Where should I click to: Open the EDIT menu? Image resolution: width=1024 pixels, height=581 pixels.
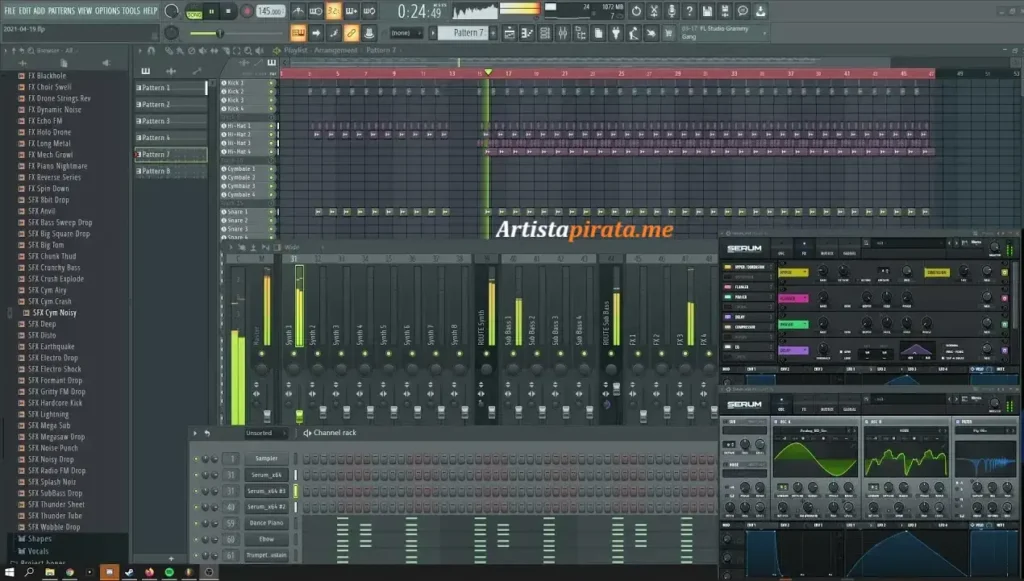click(25, 10)
